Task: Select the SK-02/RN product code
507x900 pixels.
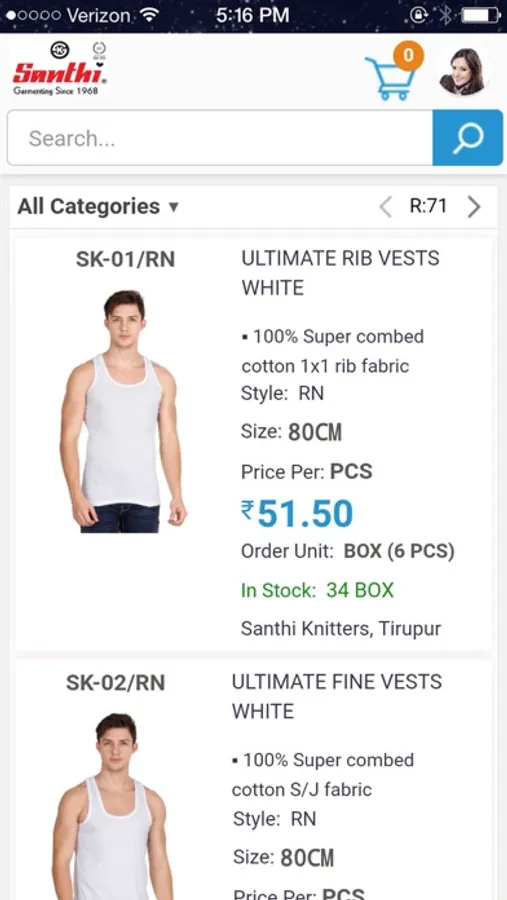Action: (x=115, y=683)
